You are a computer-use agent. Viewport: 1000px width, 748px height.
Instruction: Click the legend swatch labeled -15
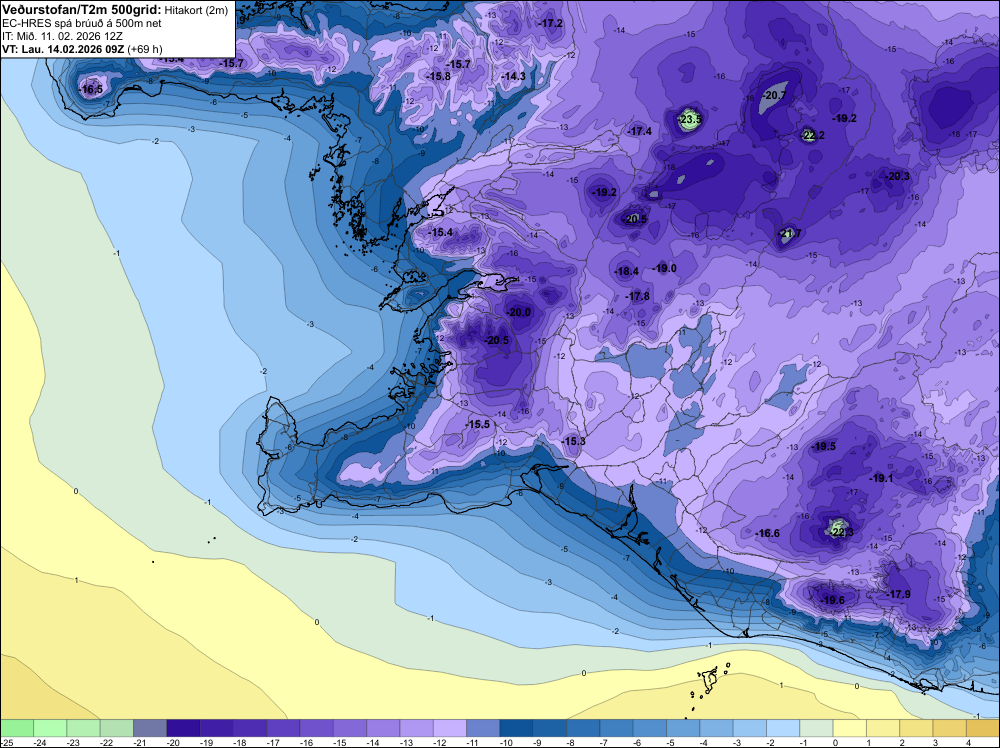(349, 728)
